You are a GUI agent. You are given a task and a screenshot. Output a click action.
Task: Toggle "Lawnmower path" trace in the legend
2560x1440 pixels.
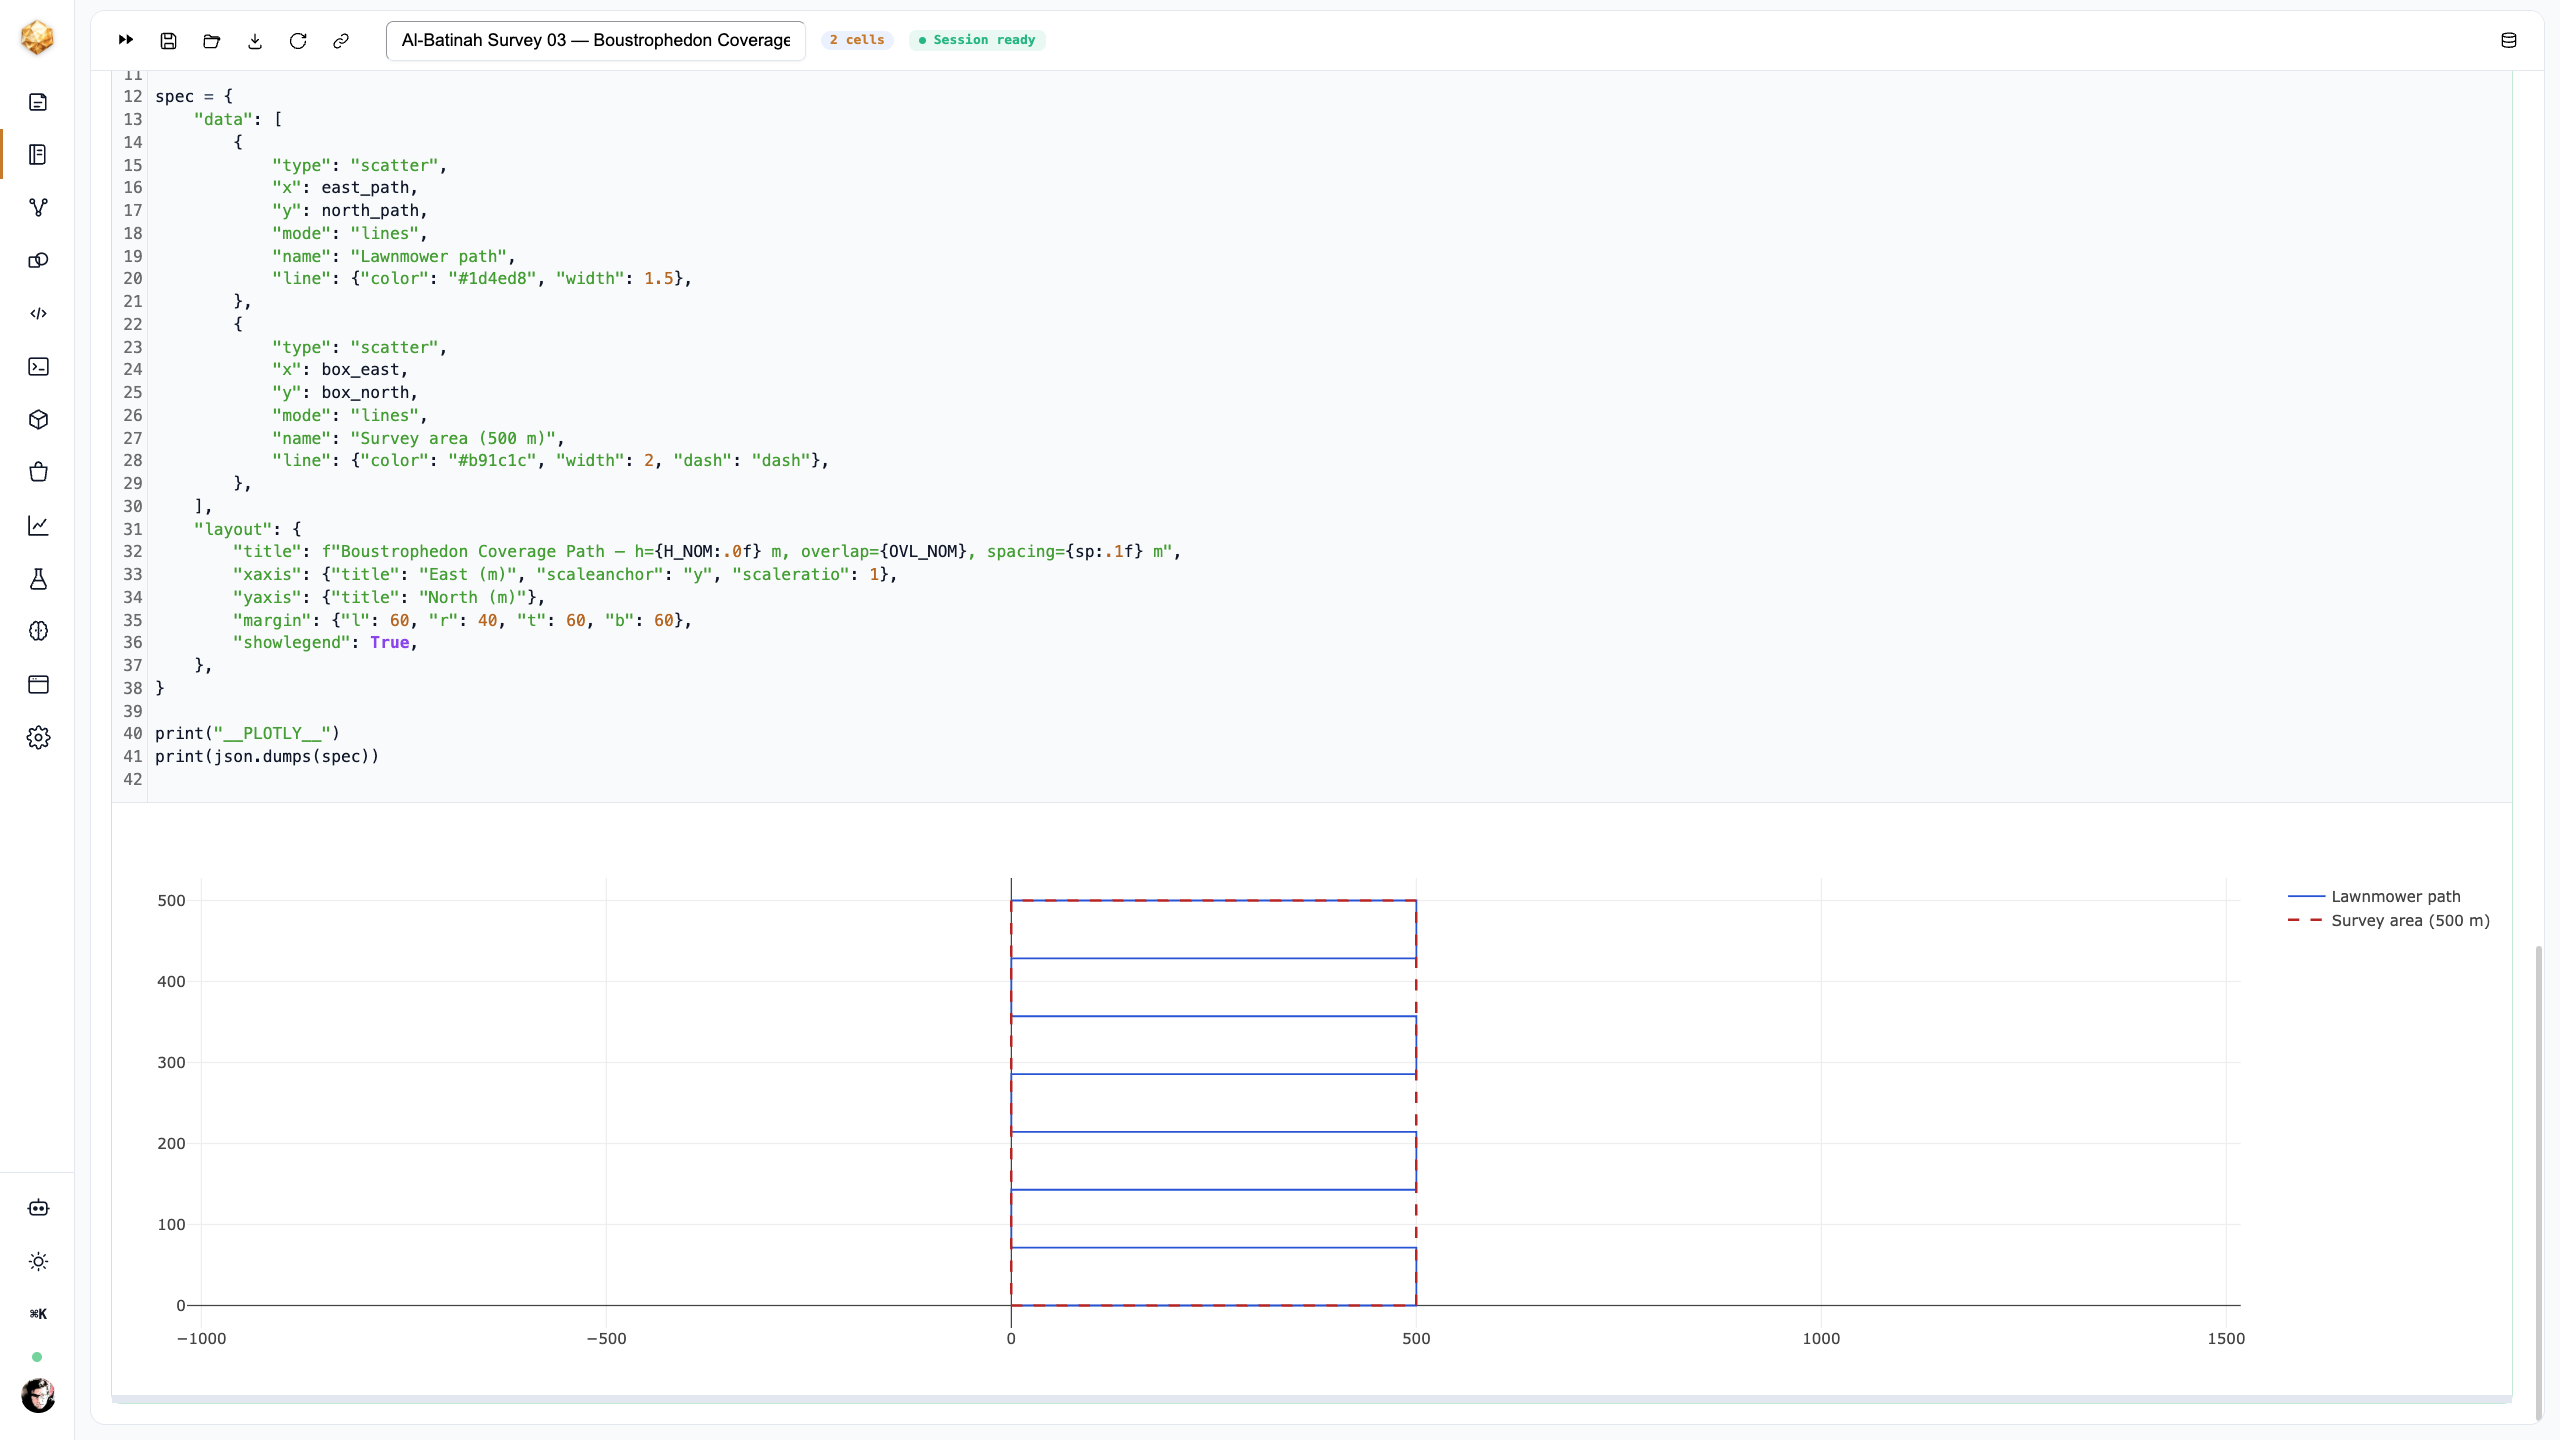tap(2374, 896)
